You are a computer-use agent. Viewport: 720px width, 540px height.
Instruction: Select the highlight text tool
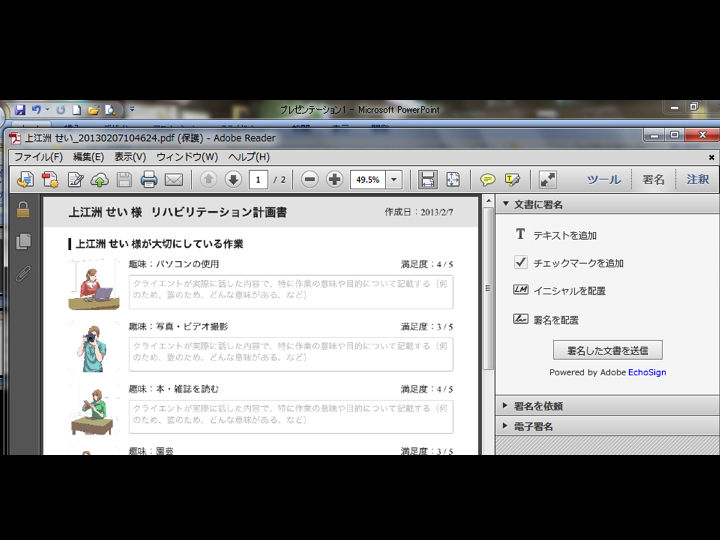tap(512, 180)
